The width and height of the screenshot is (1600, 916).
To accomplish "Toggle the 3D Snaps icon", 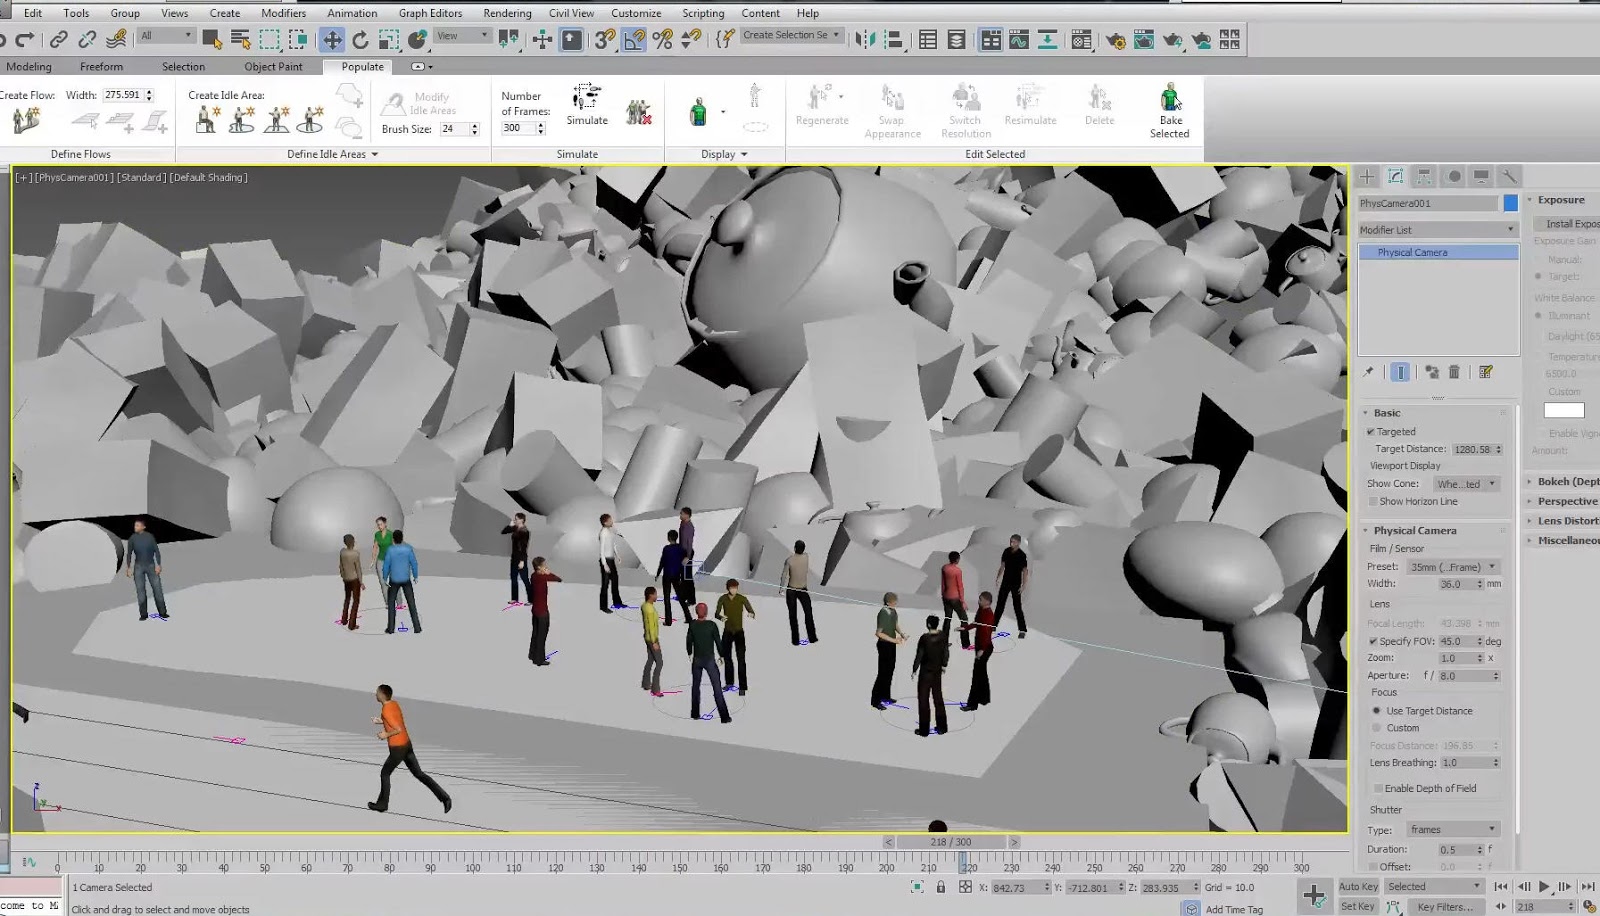I will (604, 39).
